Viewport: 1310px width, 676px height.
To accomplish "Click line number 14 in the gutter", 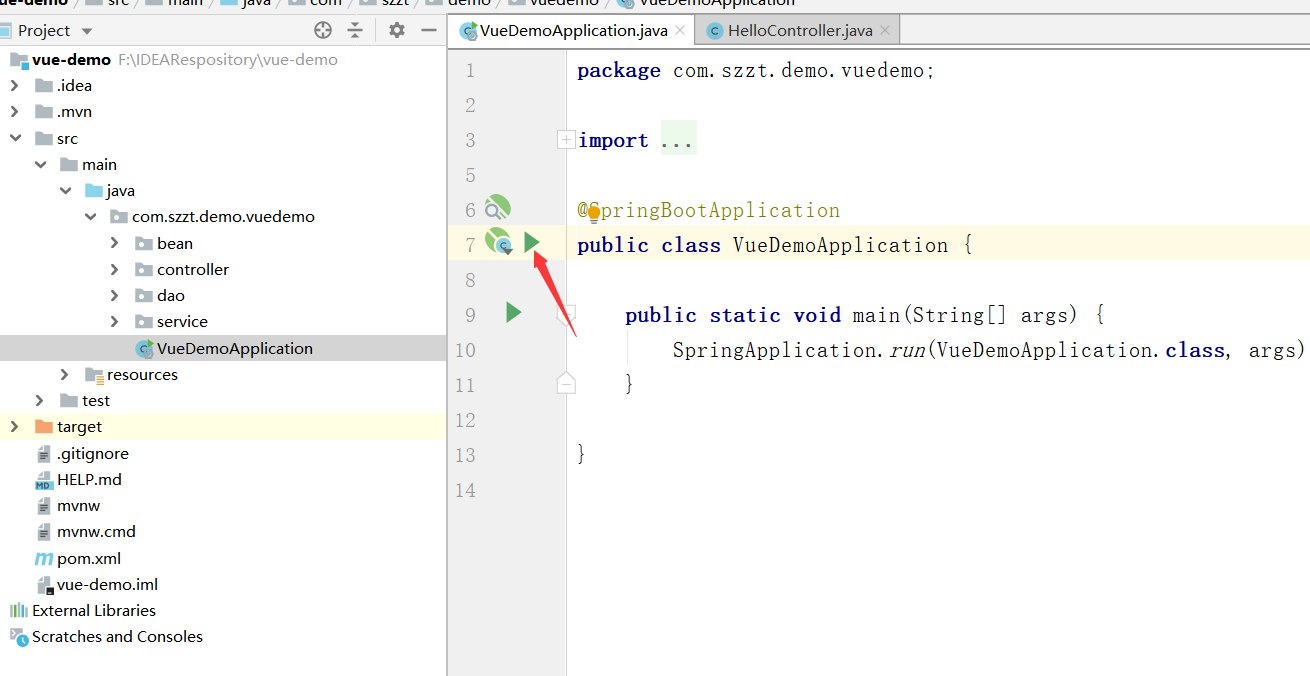I will (465, 490).
